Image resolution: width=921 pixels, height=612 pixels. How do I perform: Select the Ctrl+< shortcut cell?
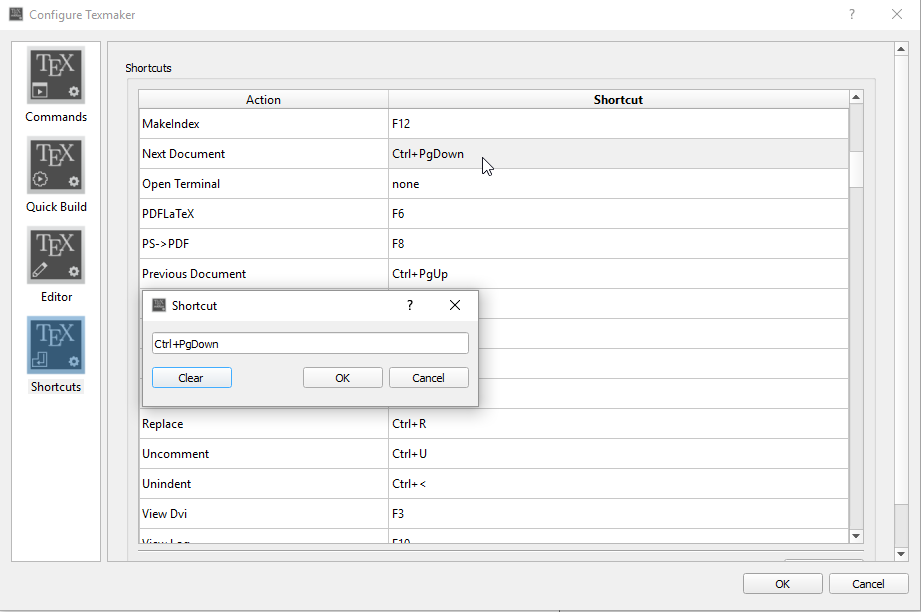pyautogui.click(x=618, y=484)
